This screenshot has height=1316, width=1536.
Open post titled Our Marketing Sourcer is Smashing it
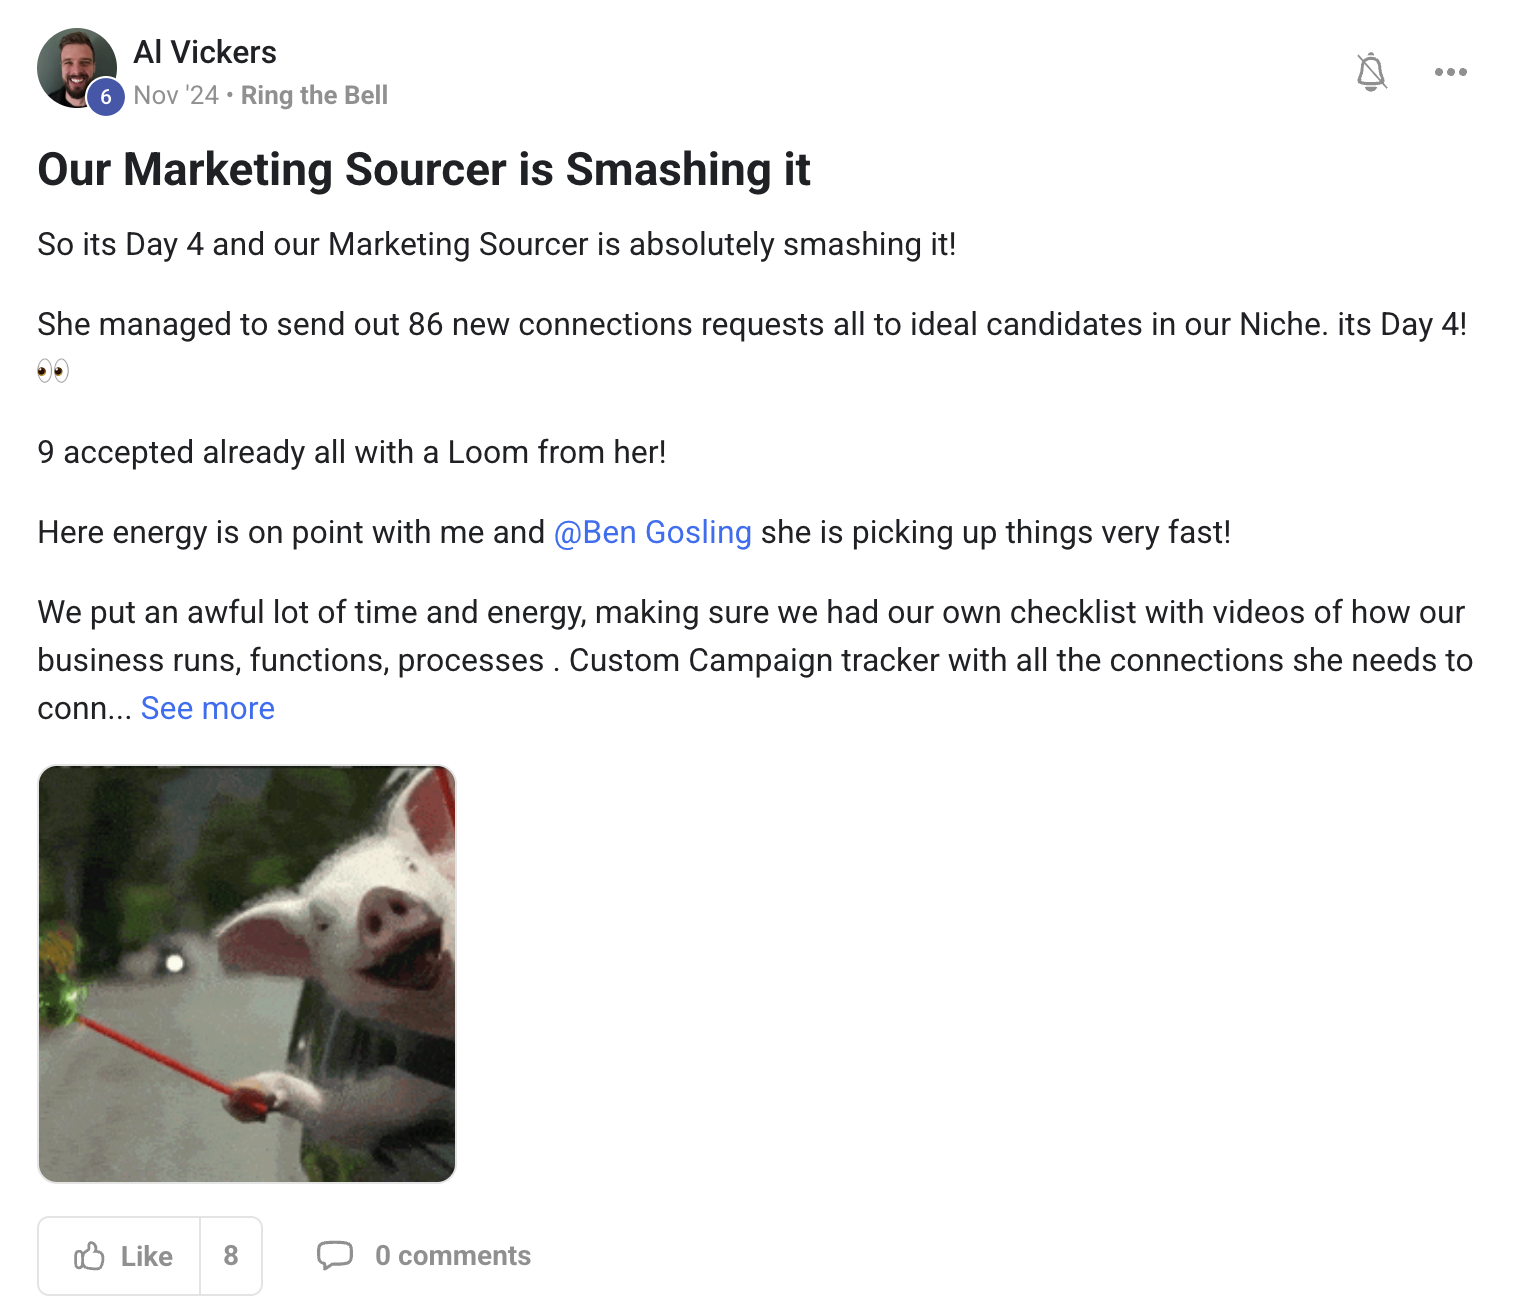click(x=423, y=169)
